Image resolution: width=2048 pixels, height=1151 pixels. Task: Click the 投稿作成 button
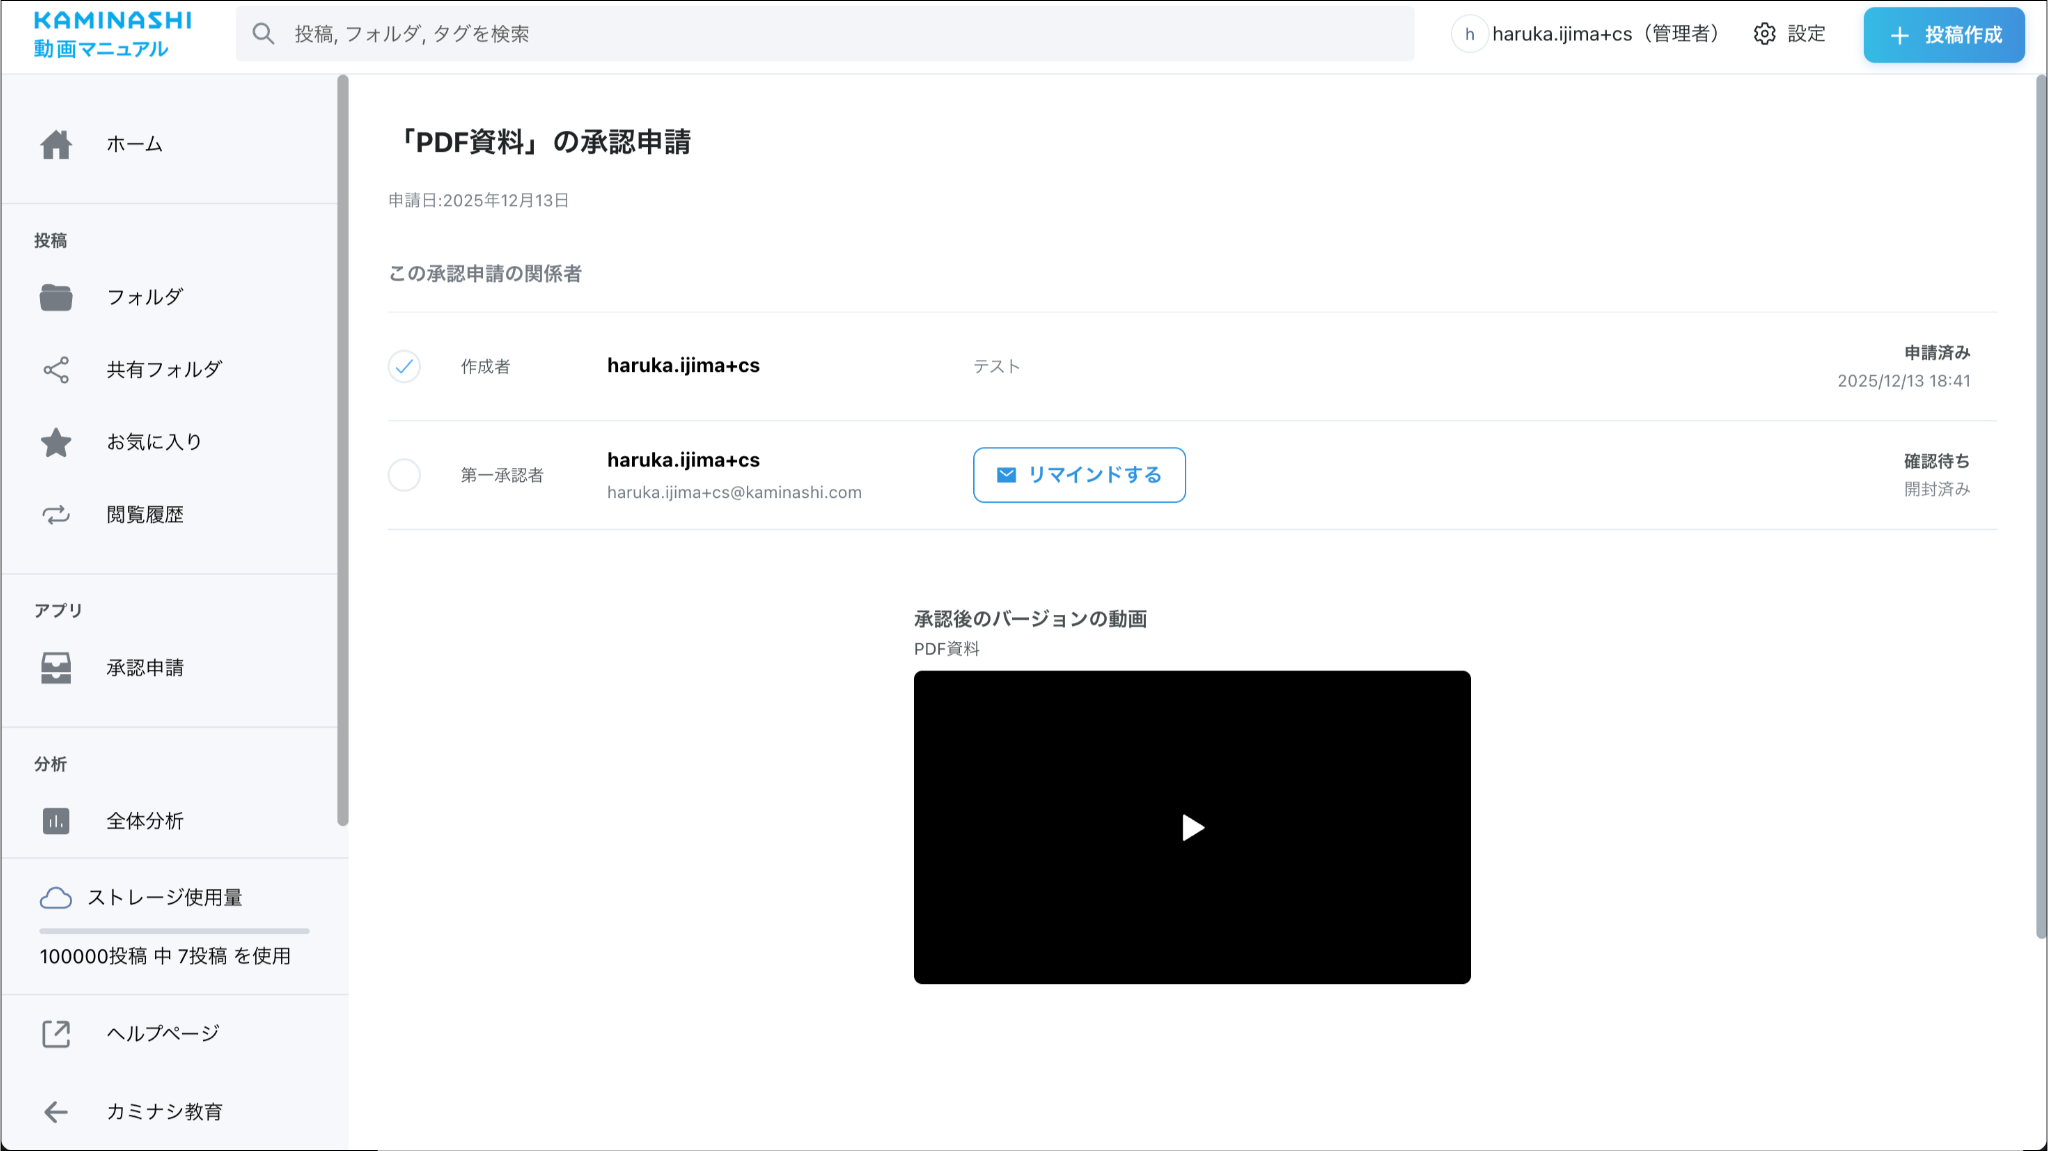coord(1943,35)
